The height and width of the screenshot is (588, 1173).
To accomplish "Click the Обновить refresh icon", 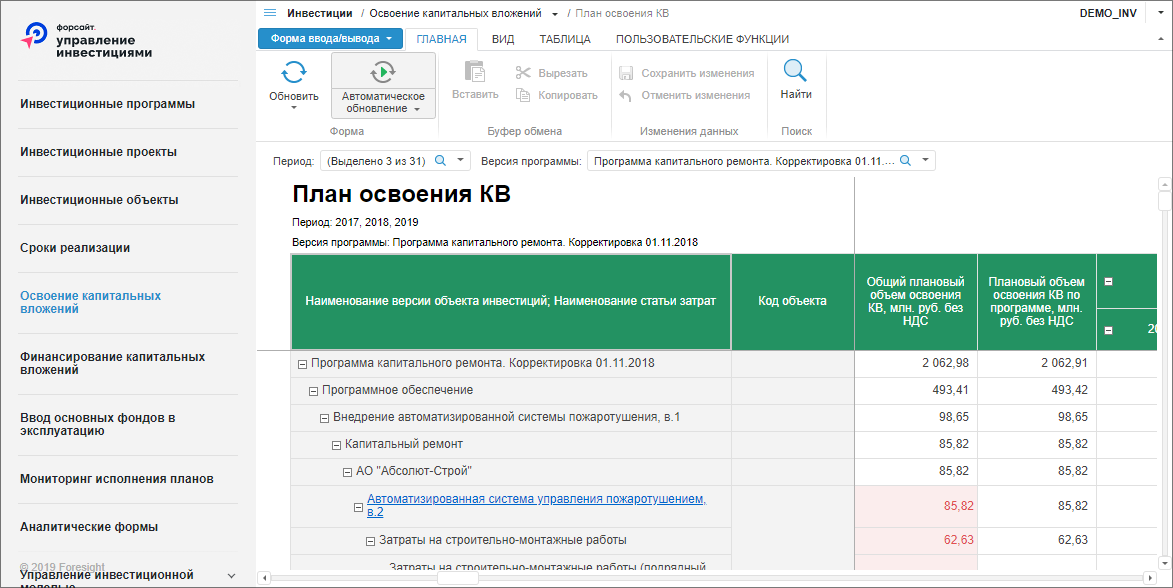I will [x=293, y=73].
